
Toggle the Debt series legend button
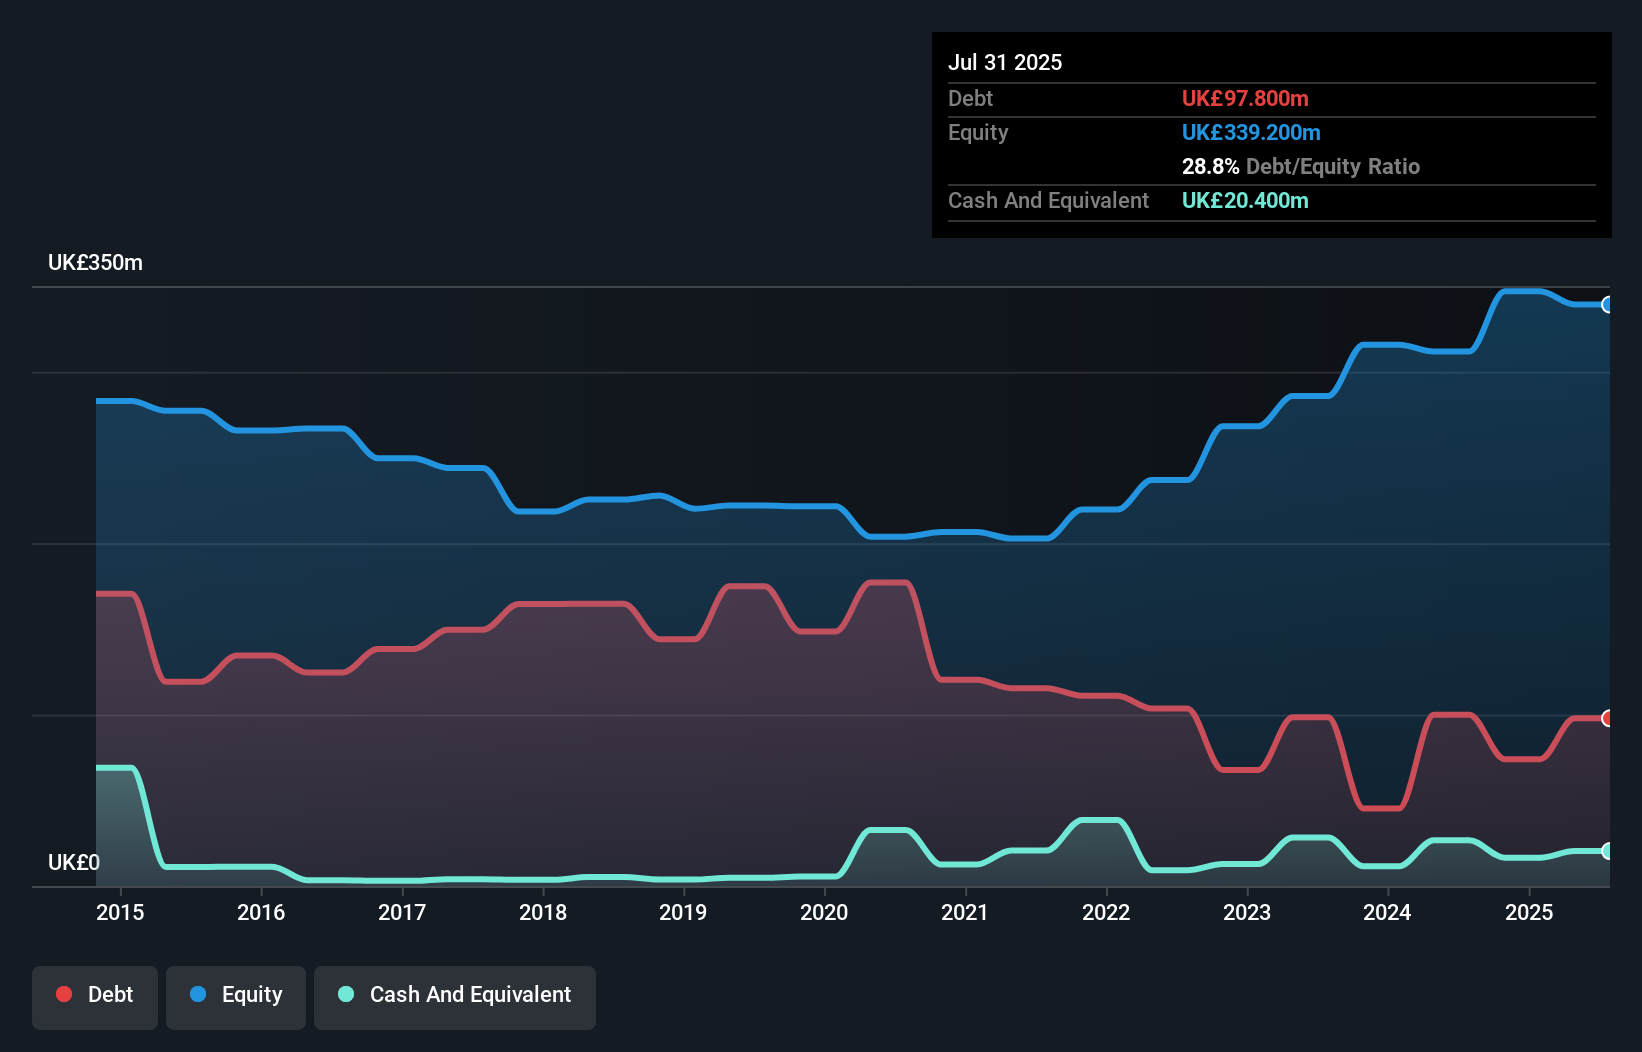(95, 996)
